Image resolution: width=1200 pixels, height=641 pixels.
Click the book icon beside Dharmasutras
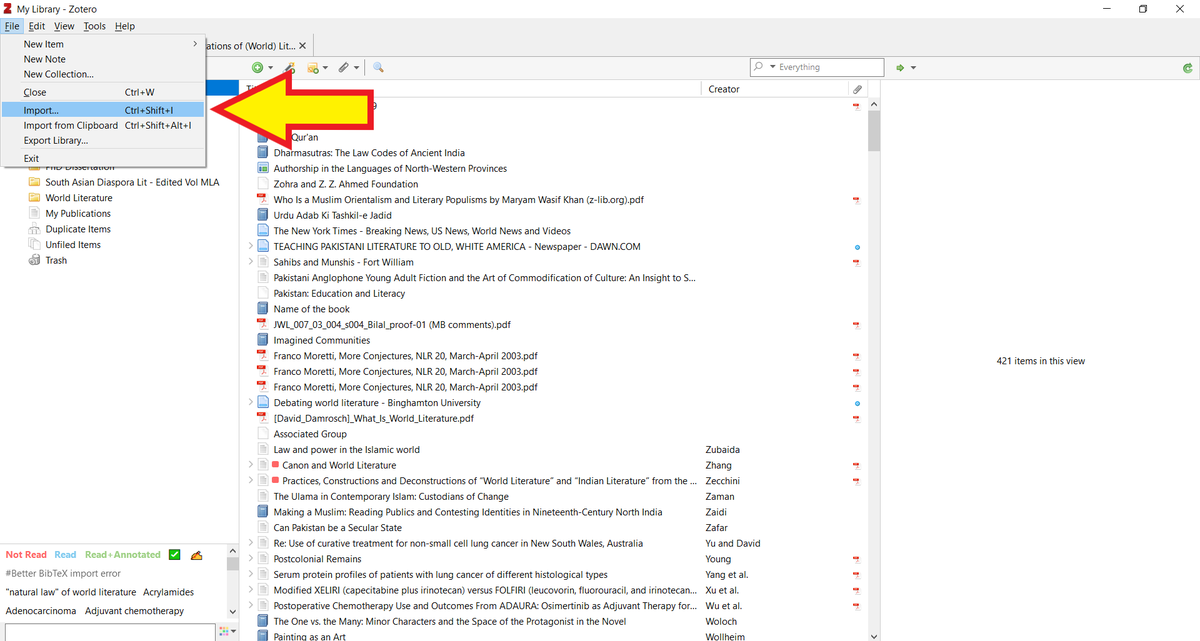tap(264, 153)
